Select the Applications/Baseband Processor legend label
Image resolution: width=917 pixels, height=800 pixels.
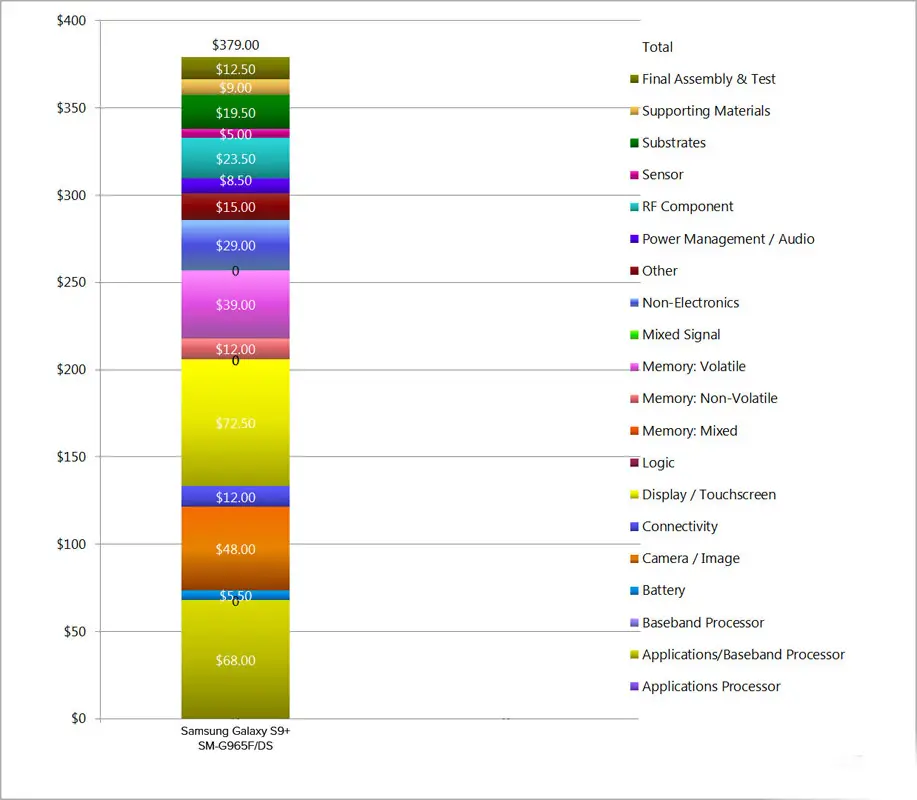743,654
